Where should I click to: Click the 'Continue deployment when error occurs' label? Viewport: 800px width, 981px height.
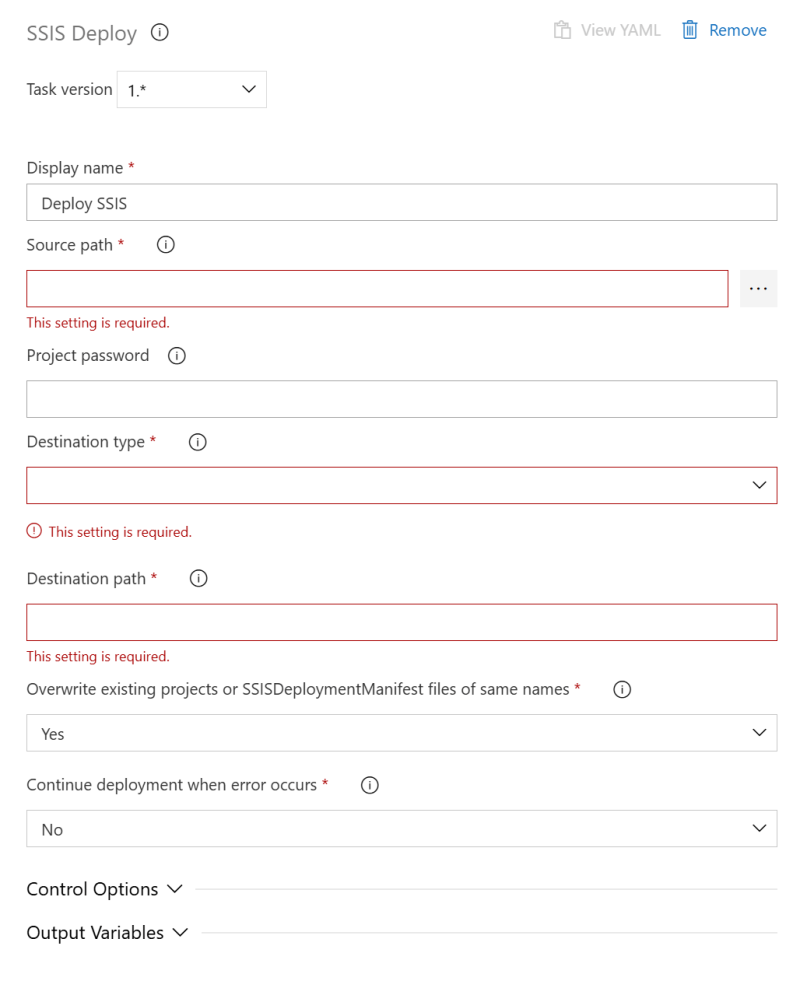point(171,785)
